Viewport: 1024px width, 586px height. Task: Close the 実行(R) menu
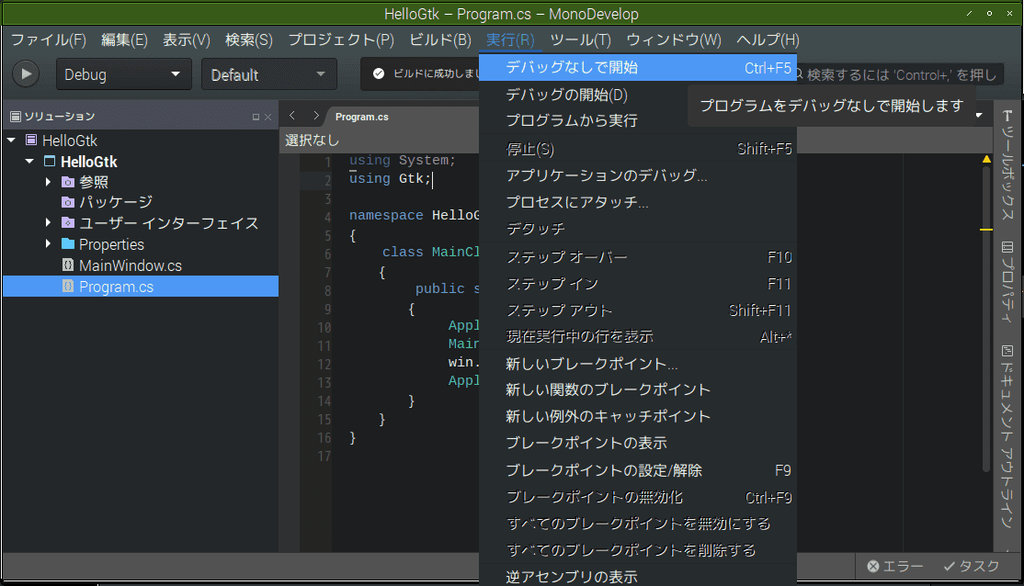point(510,40)
